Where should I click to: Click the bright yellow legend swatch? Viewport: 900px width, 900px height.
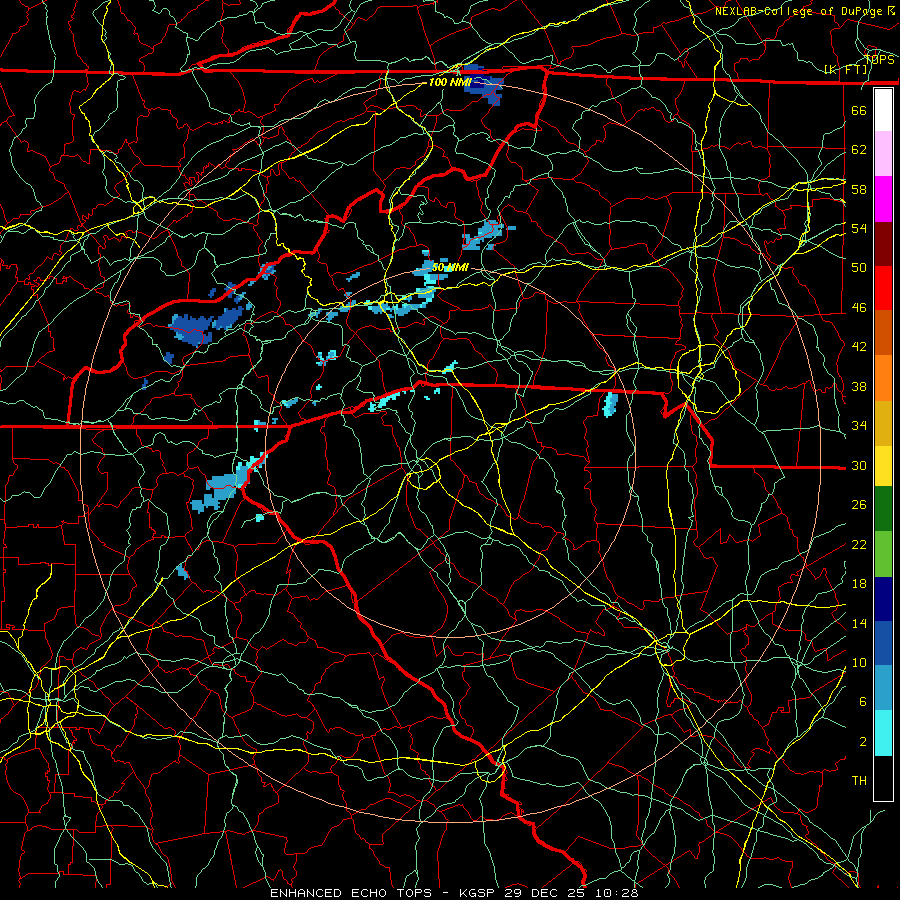(883, 466)
